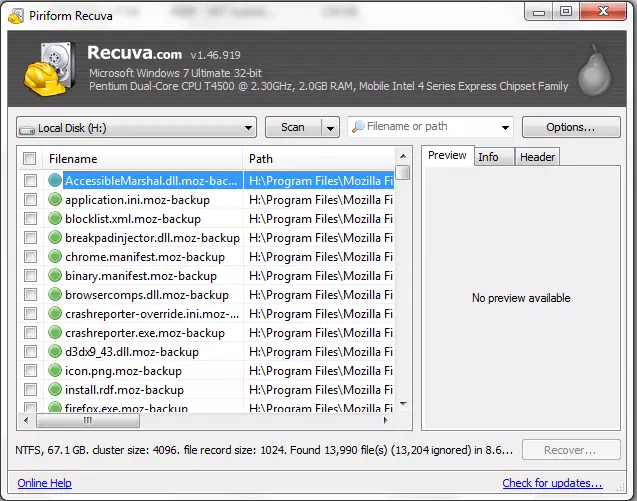Viewport: 637px width, 501px height.
Task: Click the green status dot for crashreporter-override.ini file
Action: coord(55,313)
